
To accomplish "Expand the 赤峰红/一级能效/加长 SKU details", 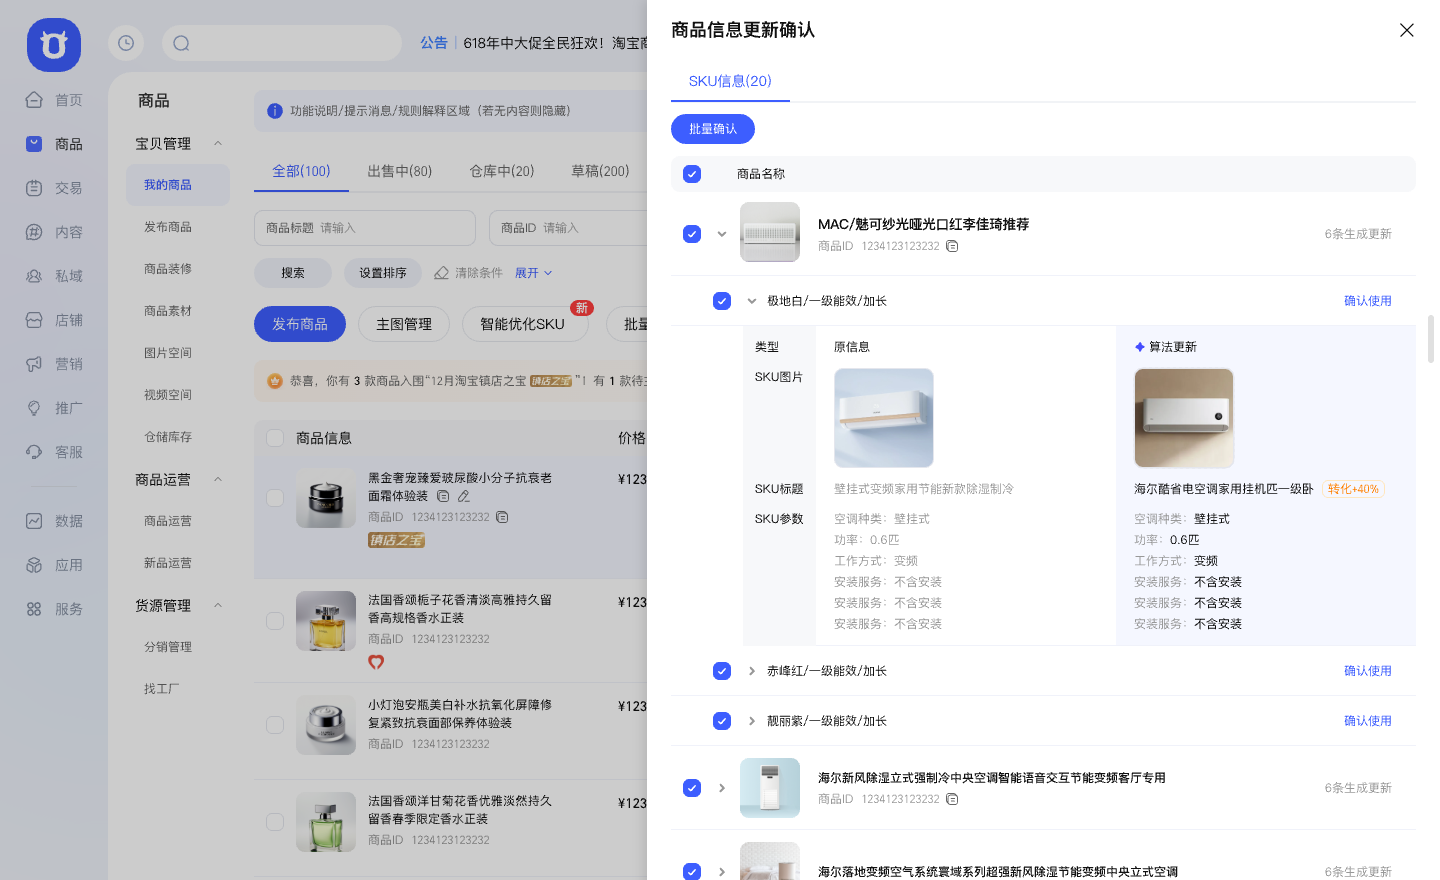I will click(751, 671).
